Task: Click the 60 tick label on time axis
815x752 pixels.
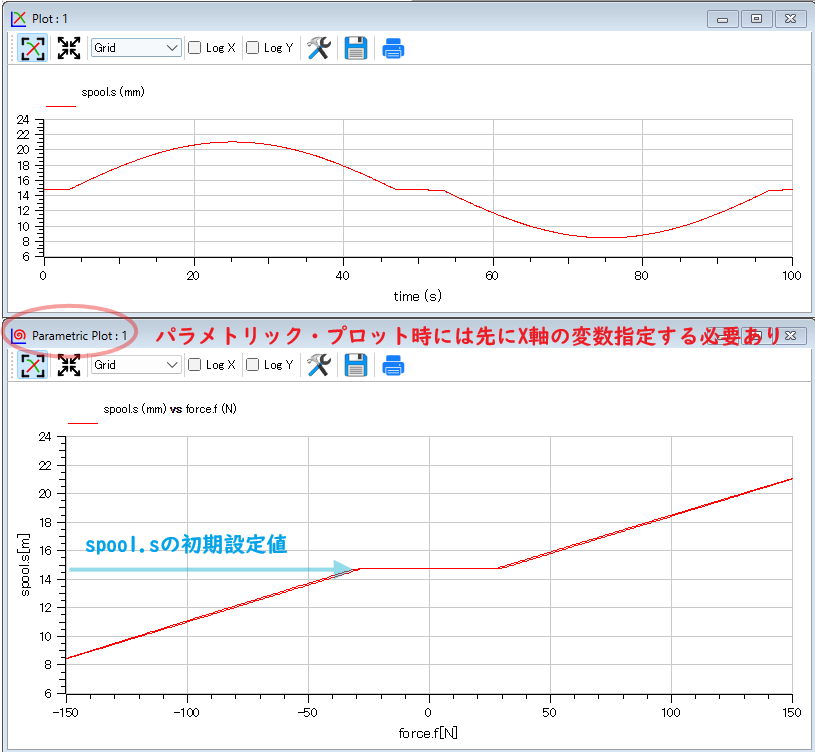Action: coord(492,276)
